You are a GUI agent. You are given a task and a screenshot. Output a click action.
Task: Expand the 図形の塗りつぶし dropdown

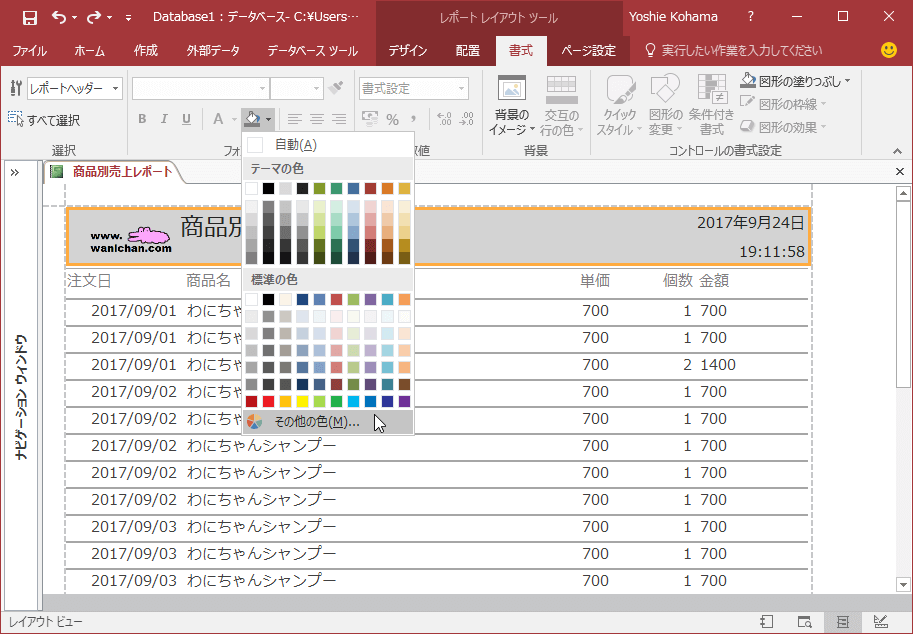click(847, 81)
